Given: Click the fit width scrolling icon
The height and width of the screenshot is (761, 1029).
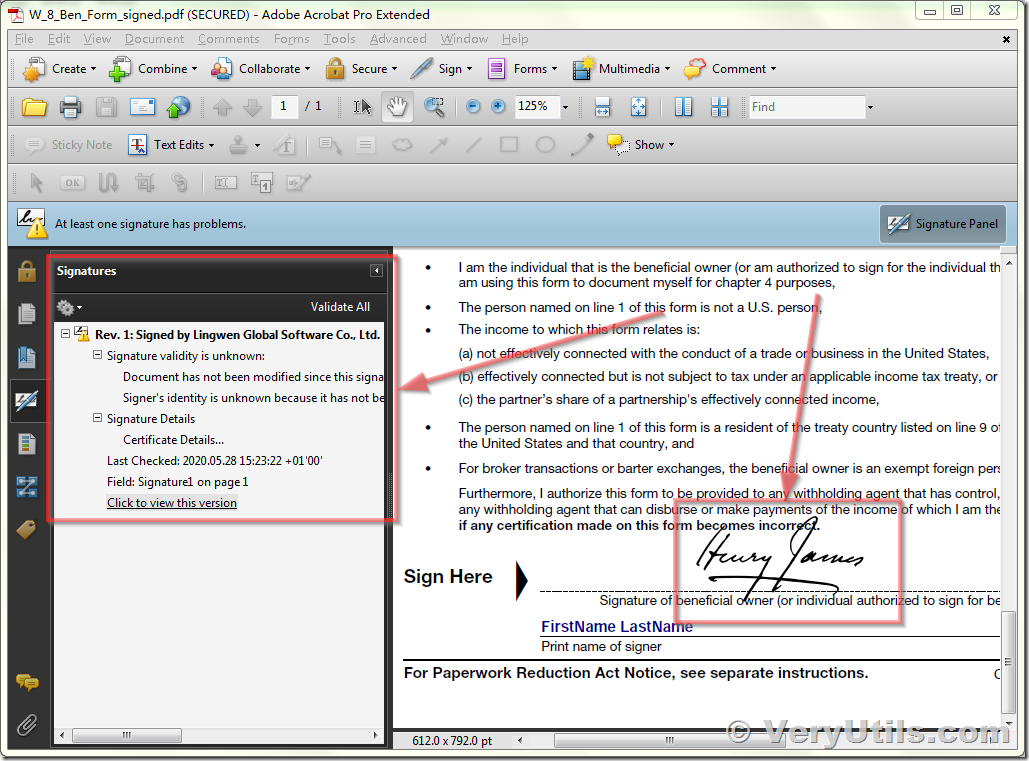Looking at the screenshot, I should coord(602,106).
